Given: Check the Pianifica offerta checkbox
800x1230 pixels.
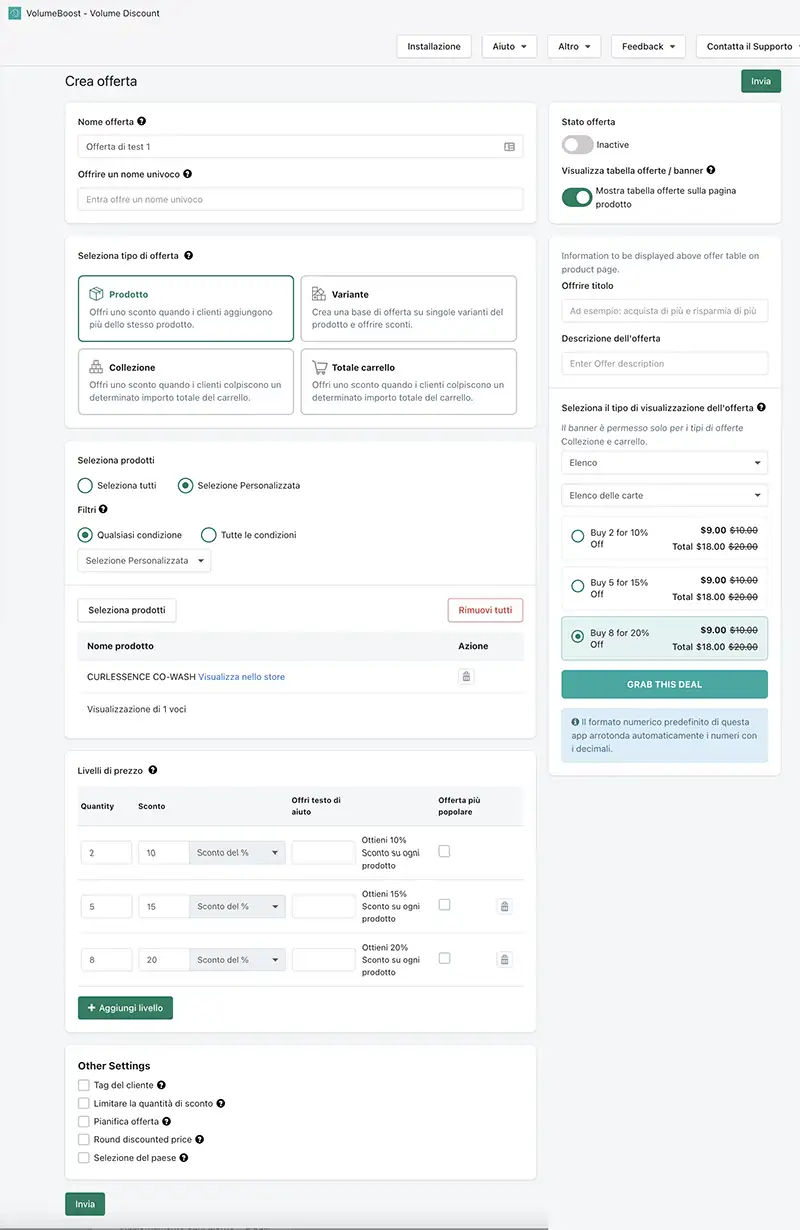Looking at the screenshot, I should click(84, 1121).
